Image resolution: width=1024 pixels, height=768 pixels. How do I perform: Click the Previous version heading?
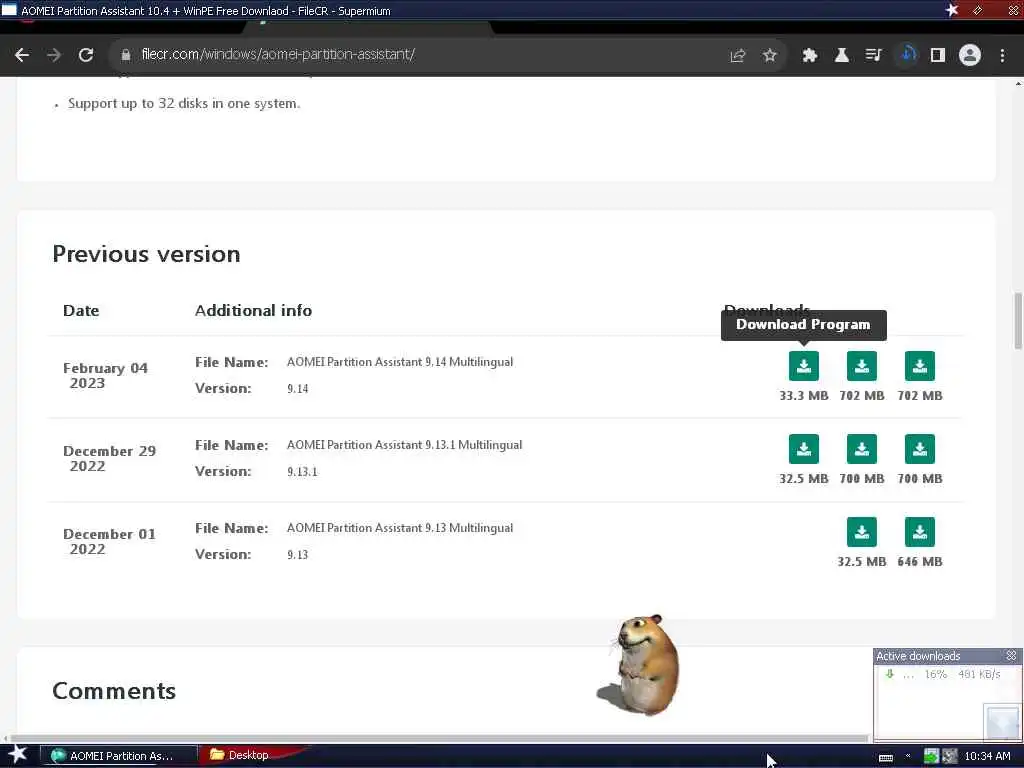coord(146,253)
